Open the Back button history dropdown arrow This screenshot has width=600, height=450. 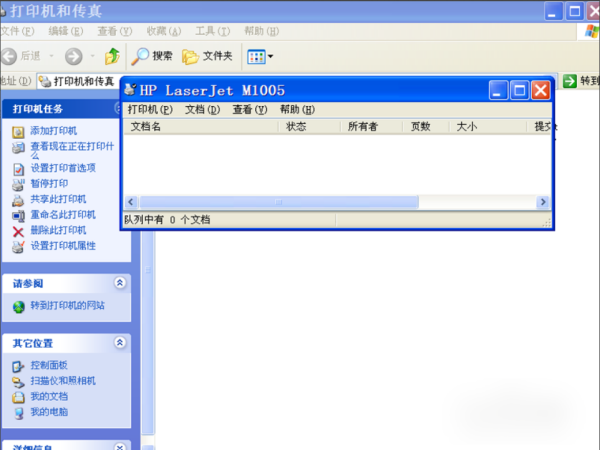(51, 56)
